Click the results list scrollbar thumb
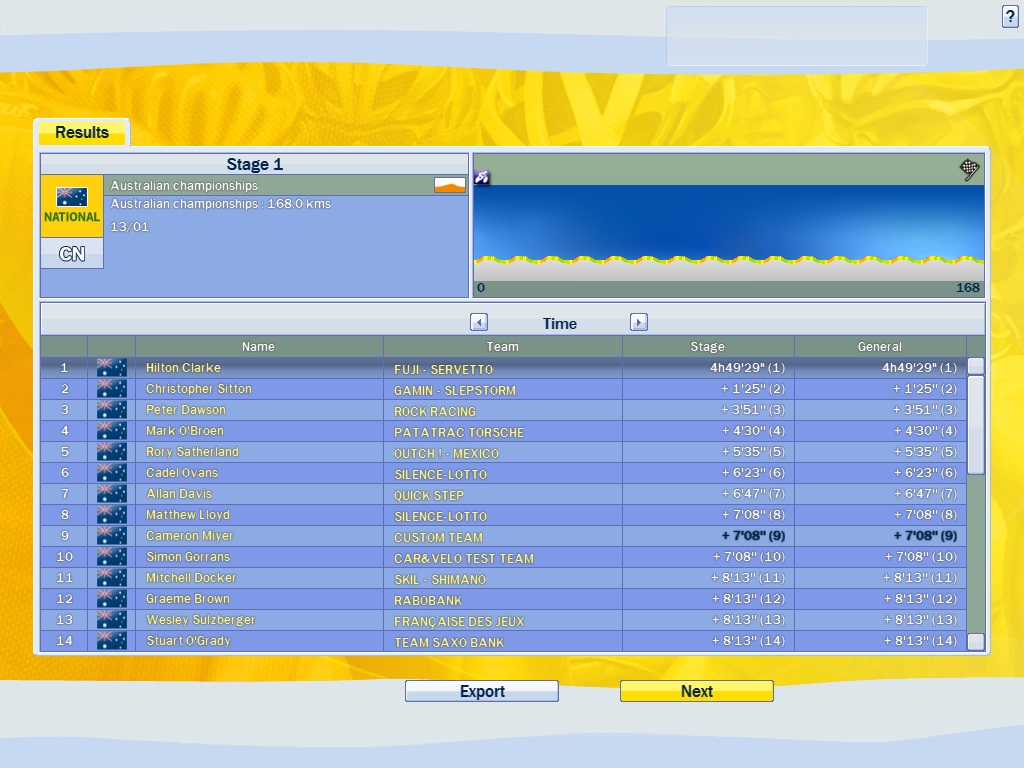1024x768 pixels. coord(975,425)
